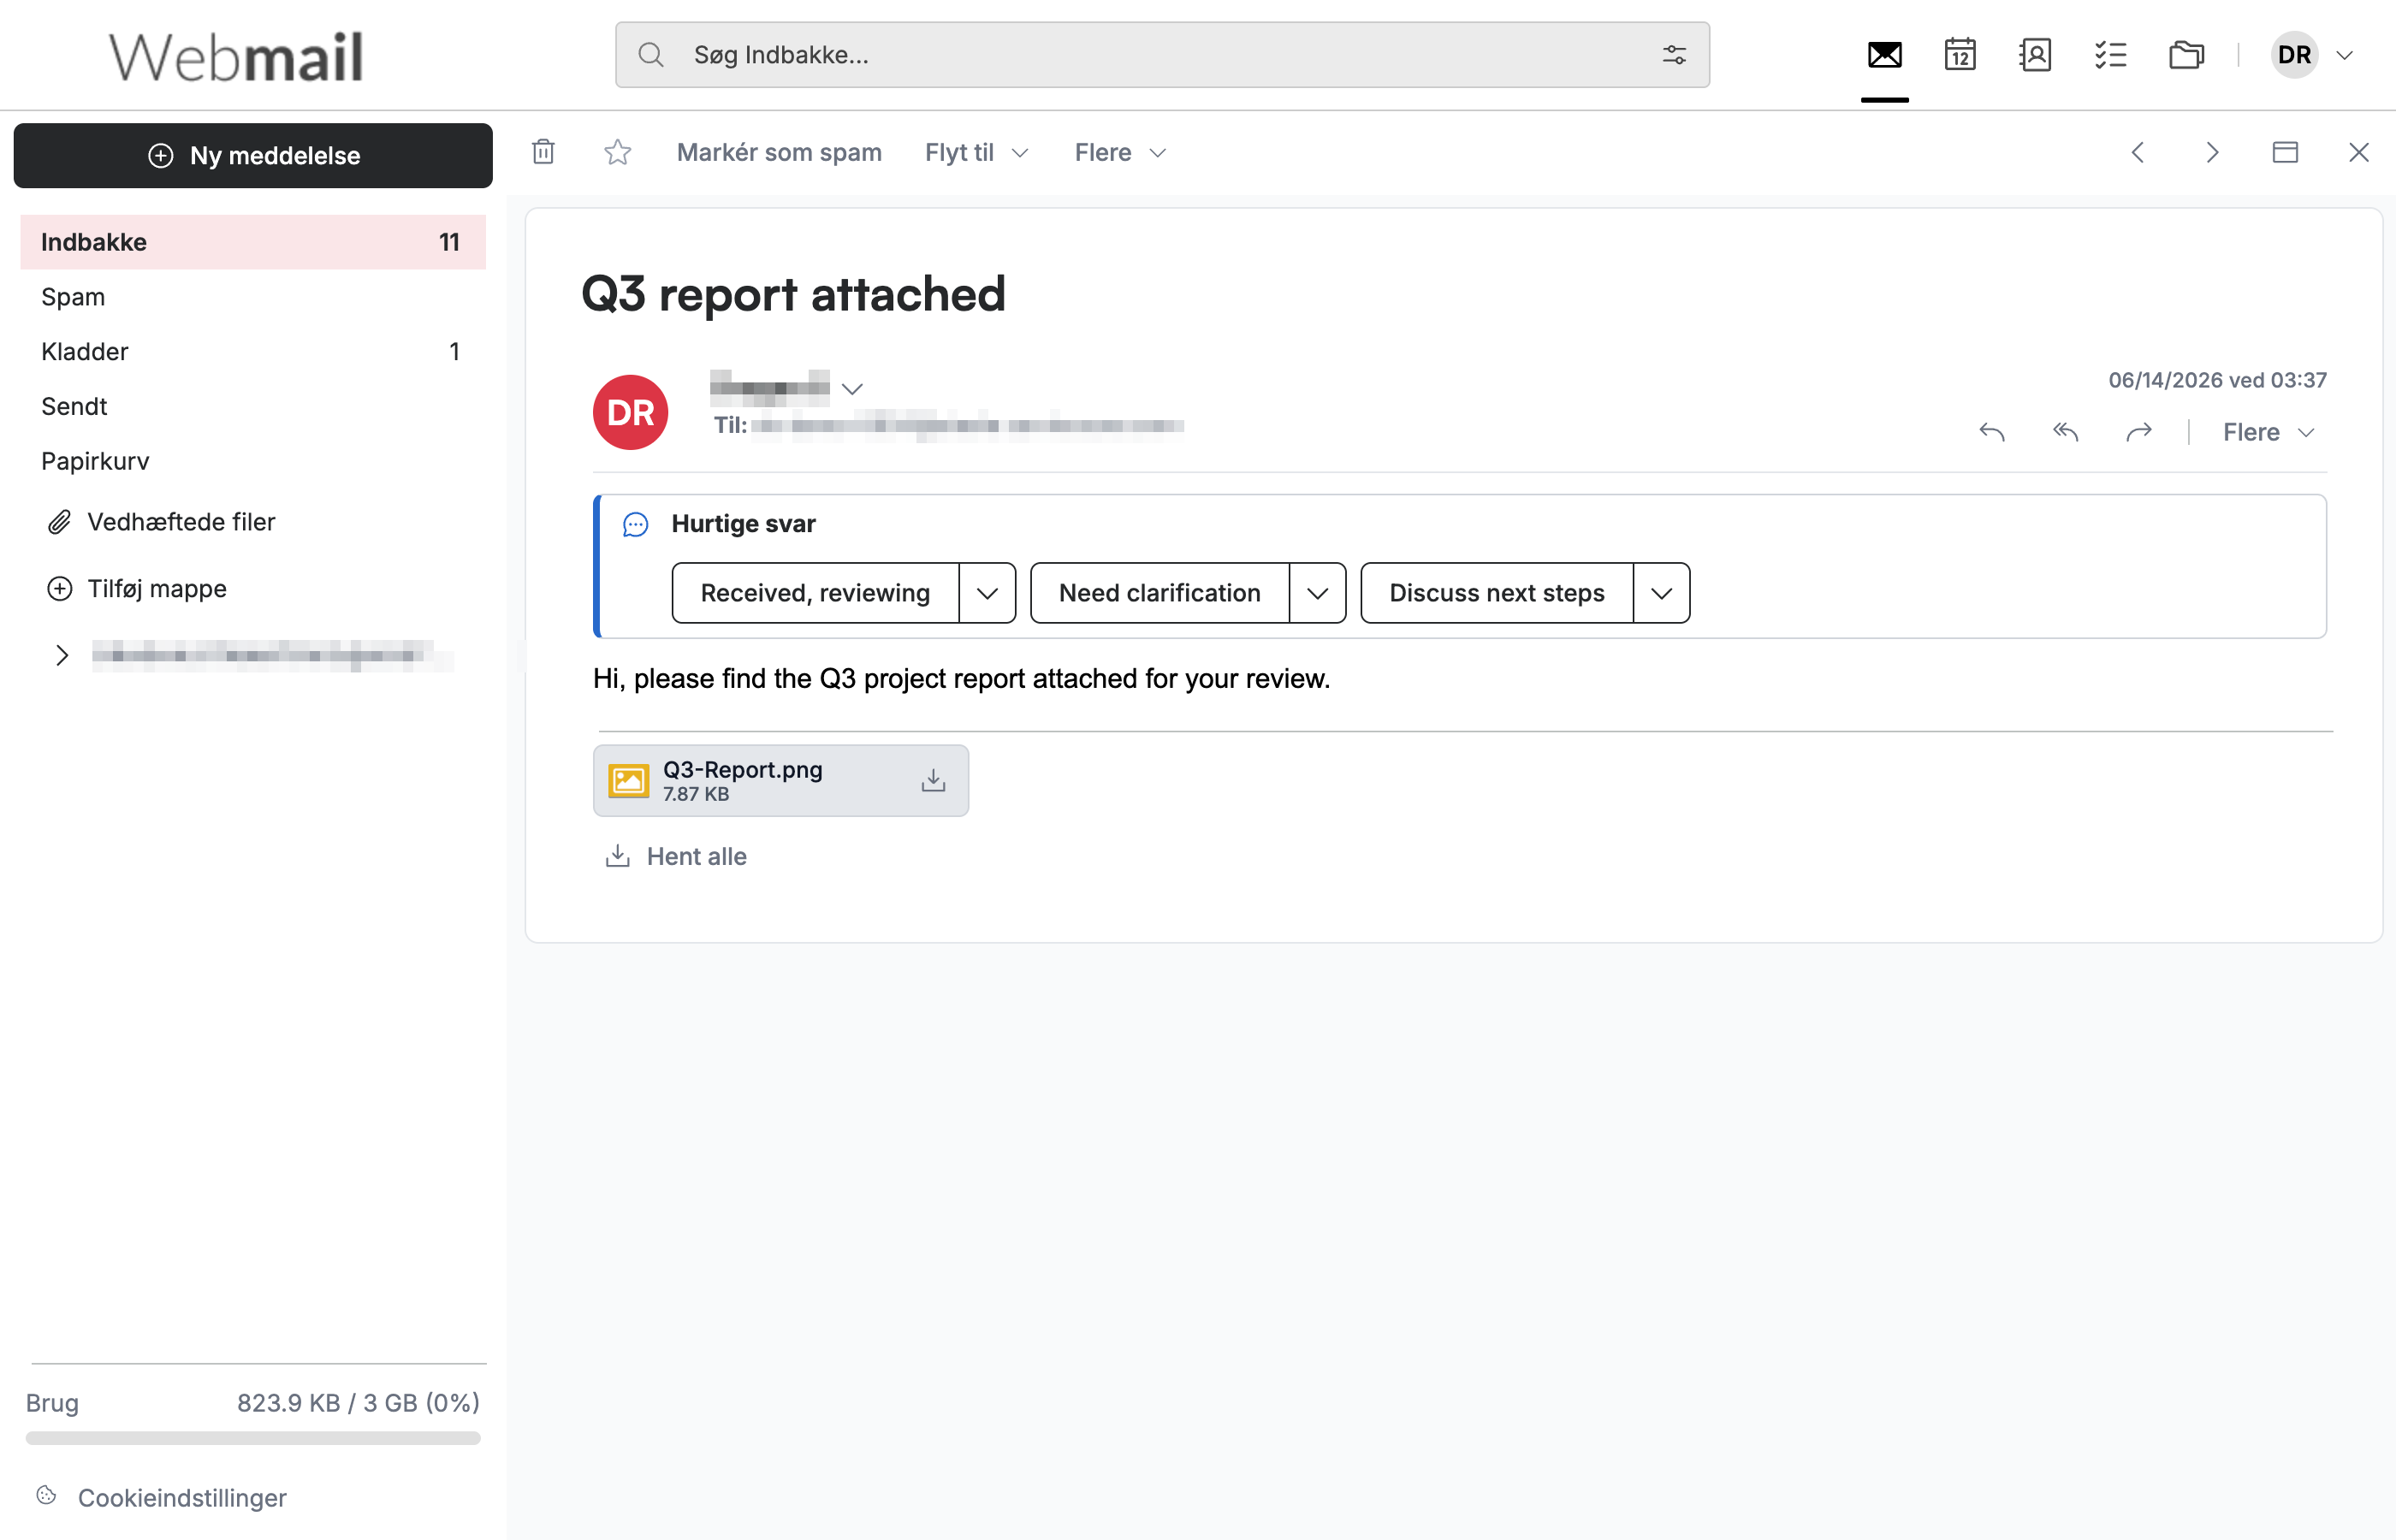Viewport: 2396px width, 1540px height.
Task: Choose quick reply Need clarification
Action: click(x=1159, y=593)
